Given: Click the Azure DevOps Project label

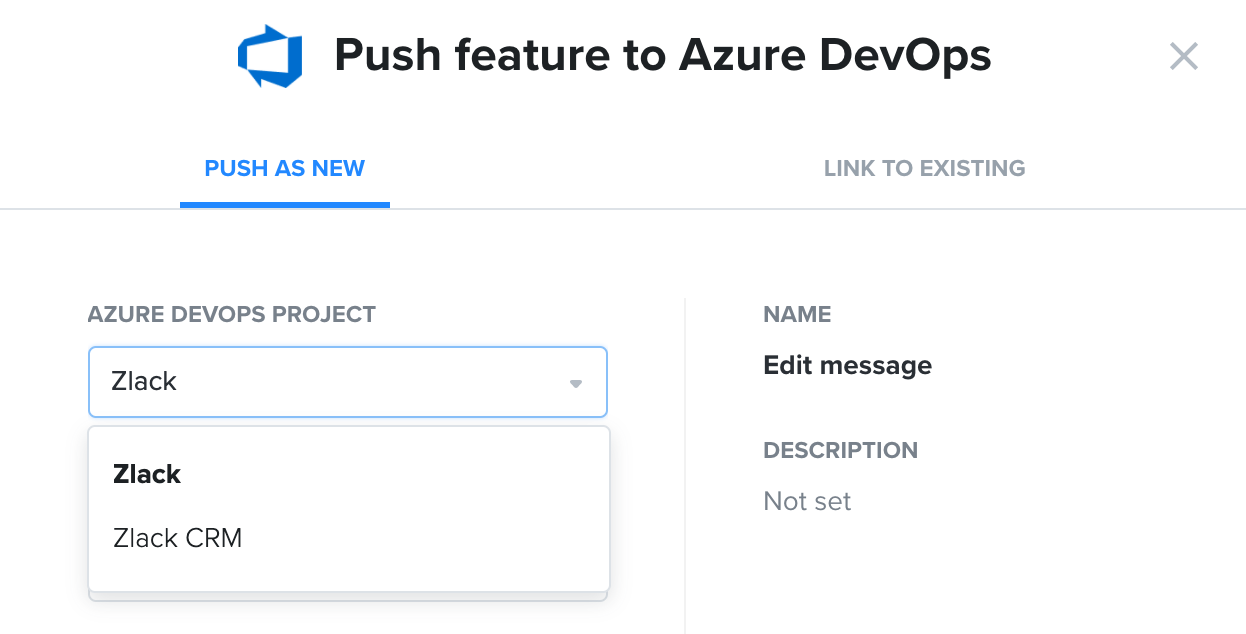Looking at the screenshot, I should (231, 314).
